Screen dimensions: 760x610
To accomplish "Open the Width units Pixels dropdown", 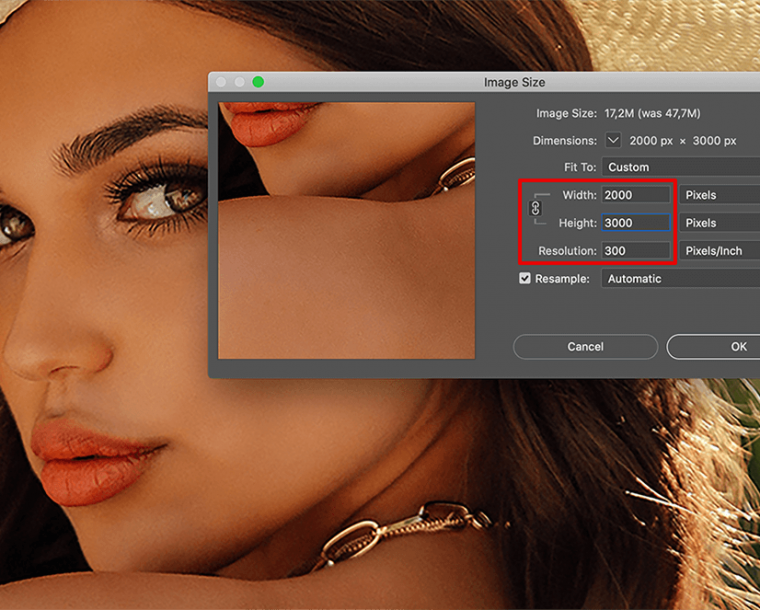I will 720,195.
